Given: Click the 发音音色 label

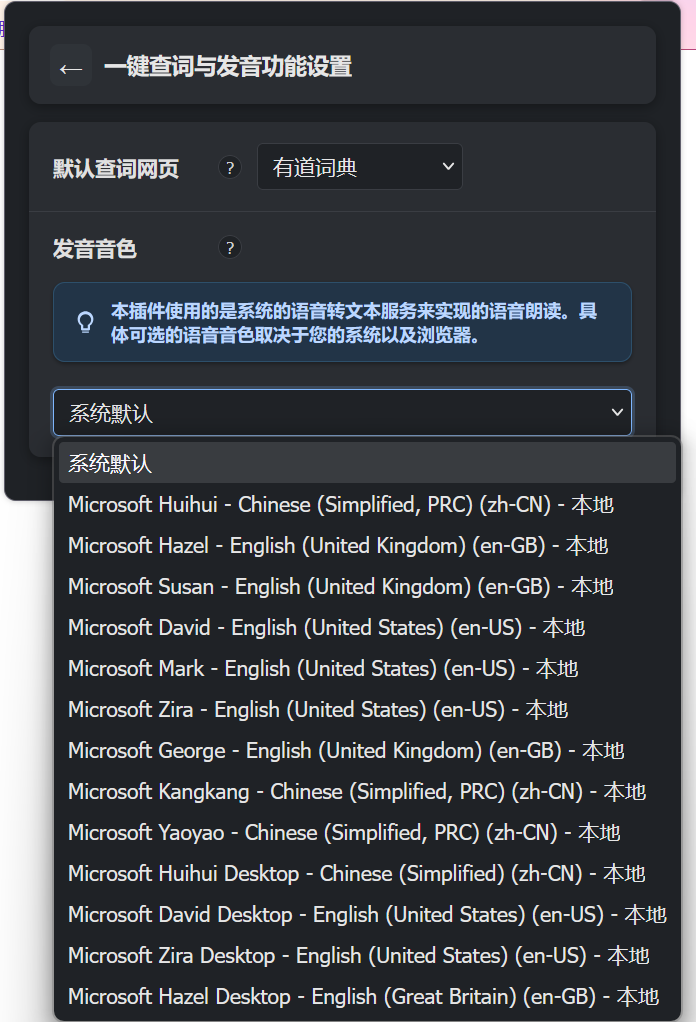Looking at the screenshot, I should 94,248.
